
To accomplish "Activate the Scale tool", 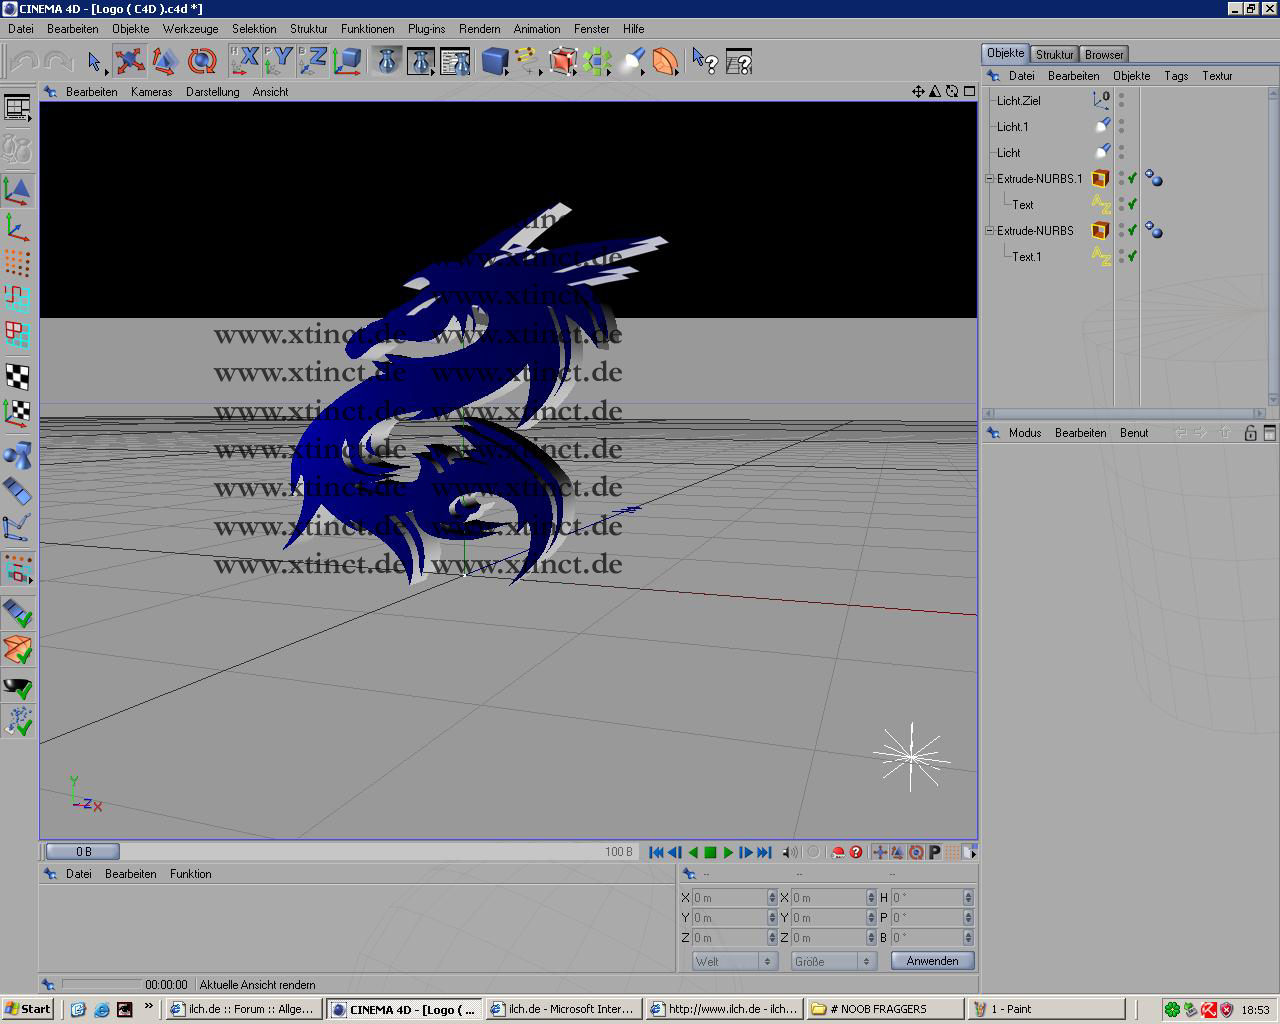I will [x=165, y=62].
